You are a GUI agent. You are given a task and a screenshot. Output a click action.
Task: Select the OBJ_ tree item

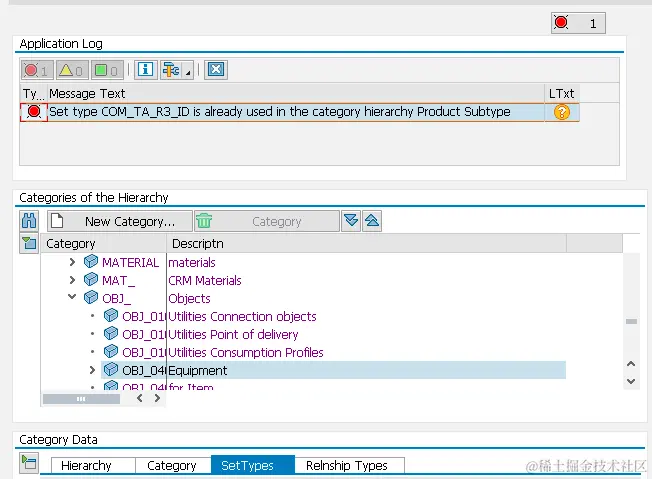116,299
